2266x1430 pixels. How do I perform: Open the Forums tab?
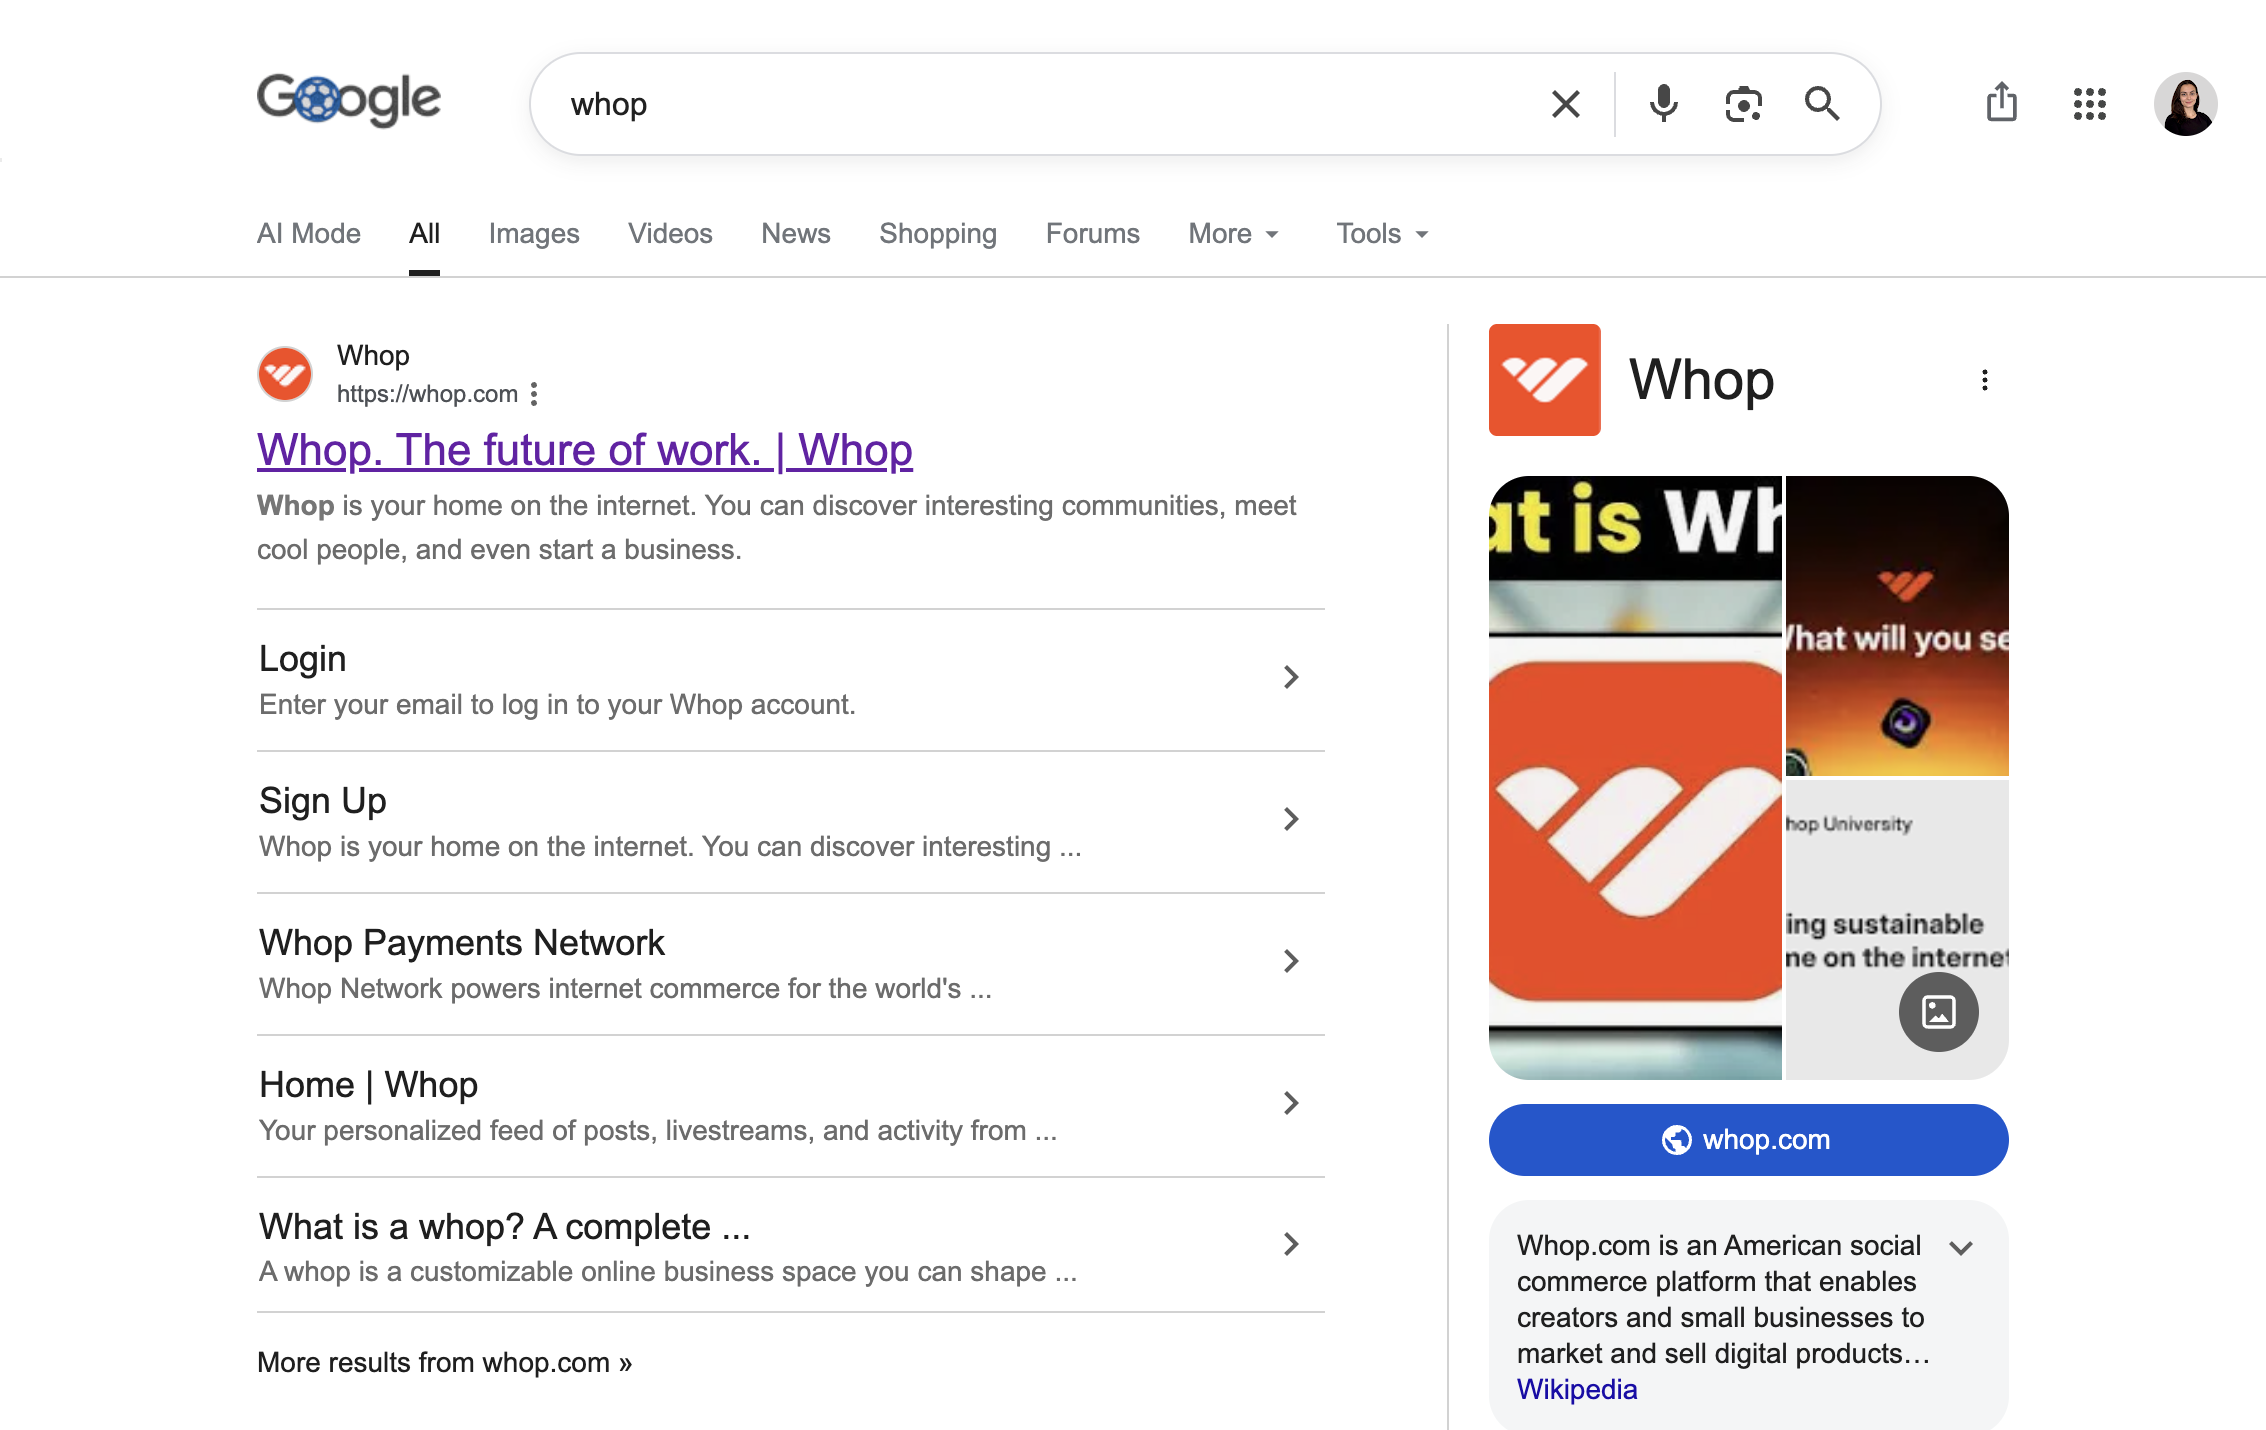[x=1093, y=234]
